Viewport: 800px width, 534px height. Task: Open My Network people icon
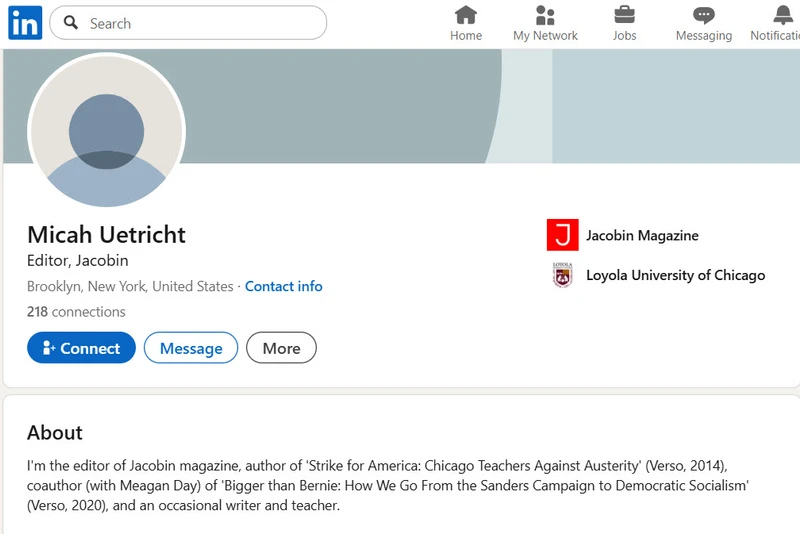545,15
